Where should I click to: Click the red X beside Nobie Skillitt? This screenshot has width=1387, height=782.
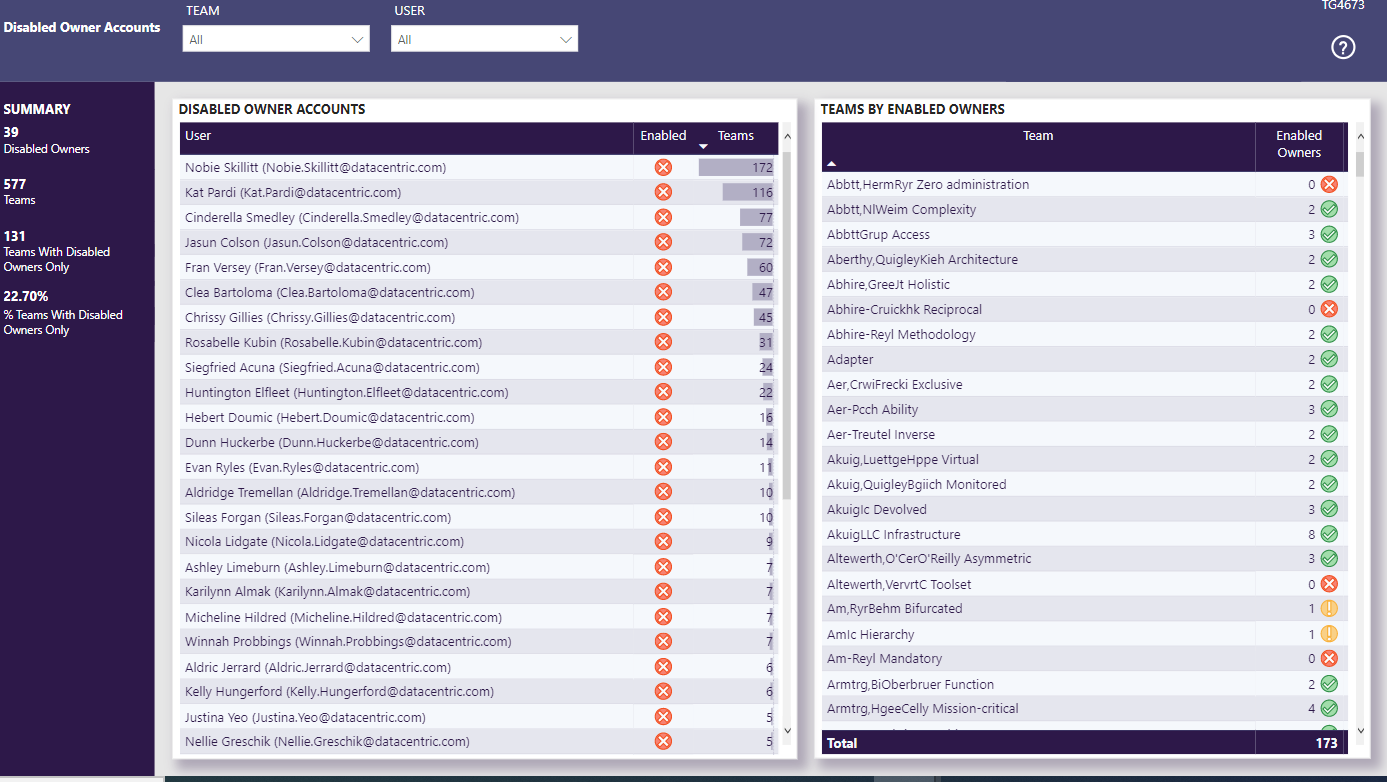[663, 167]
